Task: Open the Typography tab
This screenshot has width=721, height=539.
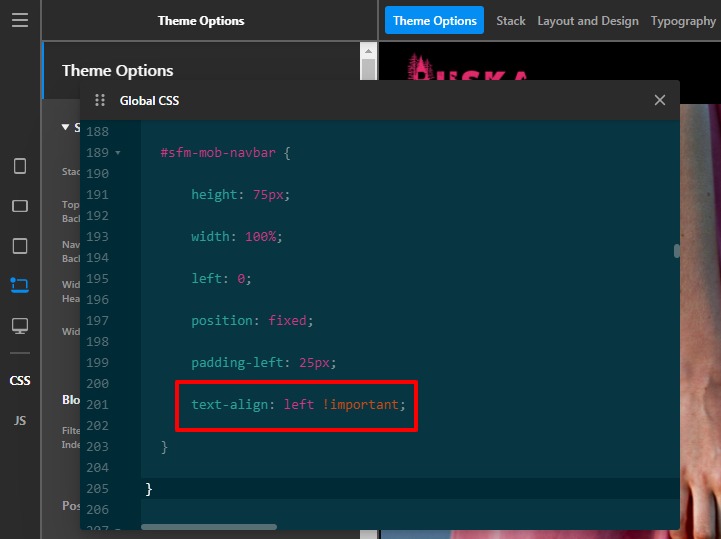Action: click(x=683, y=21)
